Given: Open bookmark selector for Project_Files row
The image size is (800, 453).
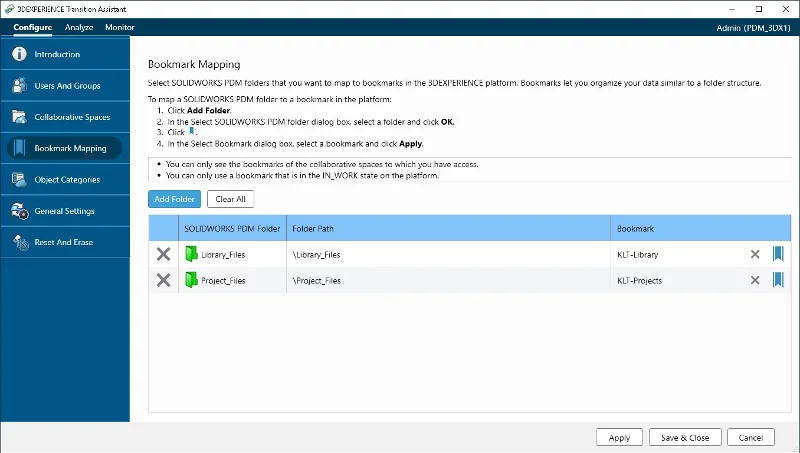Looking at the screenshot, I should coord(778,280).
